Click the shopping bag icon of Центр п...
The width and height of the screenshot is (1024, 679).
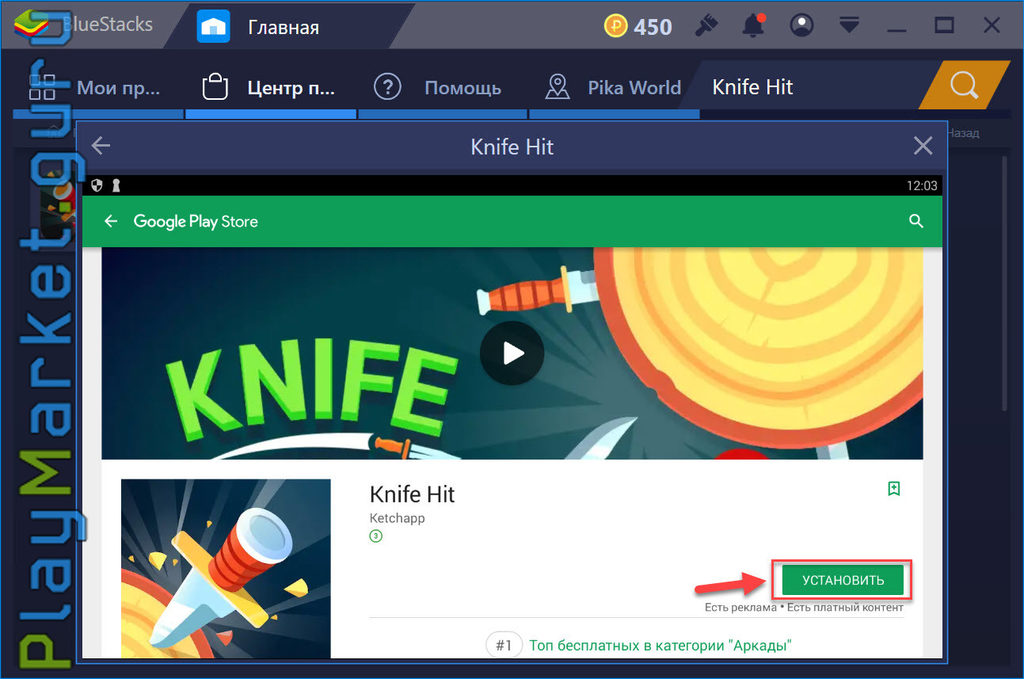coord(215,86)
